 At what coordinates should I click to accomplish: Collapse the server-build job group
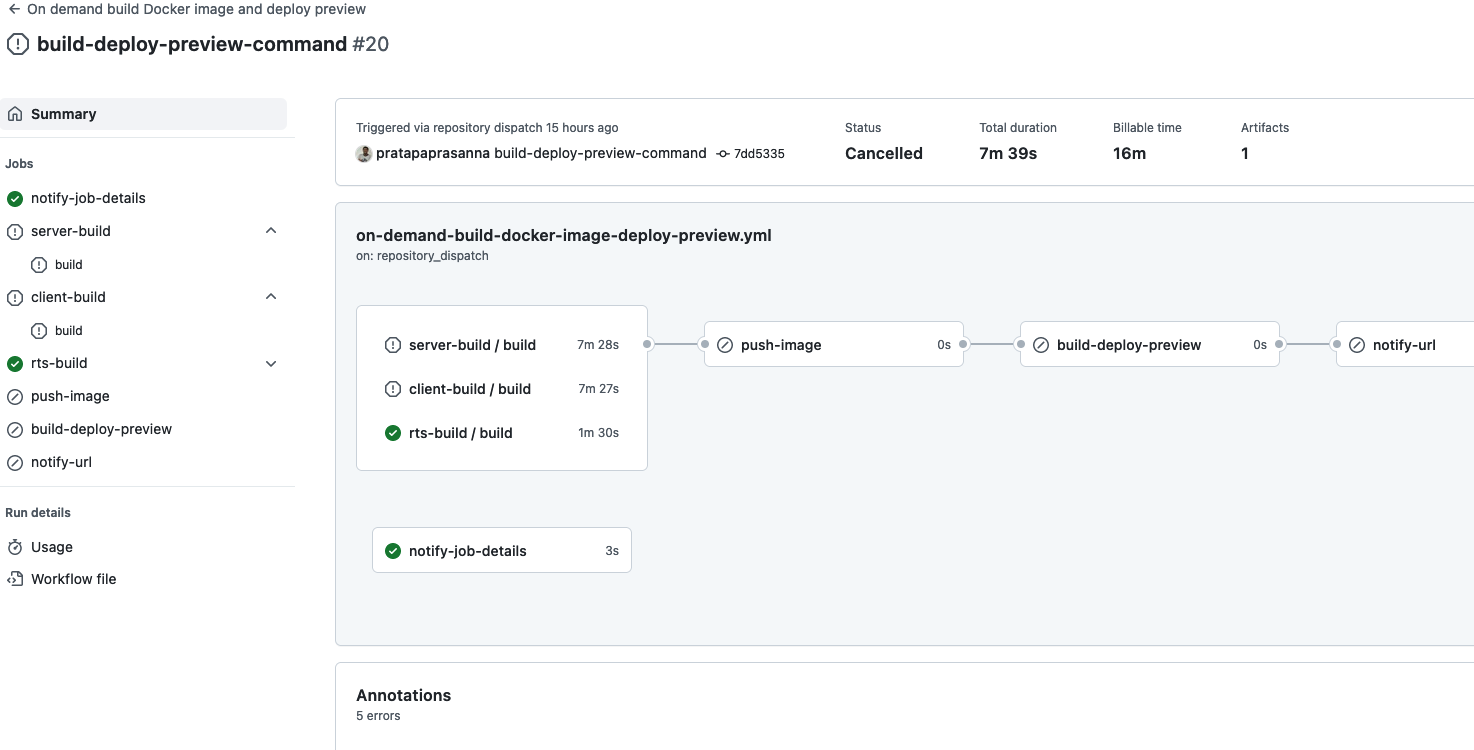[271, 231]
